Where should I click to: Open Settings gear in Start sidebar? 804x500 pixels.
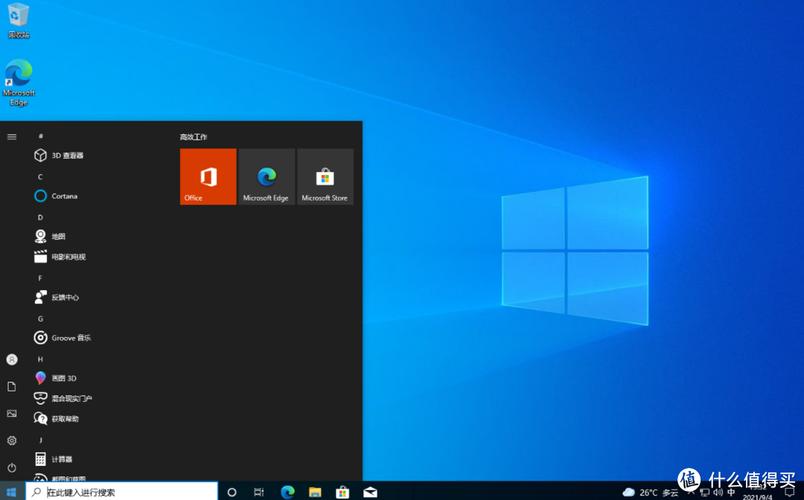tap(12, 440)
